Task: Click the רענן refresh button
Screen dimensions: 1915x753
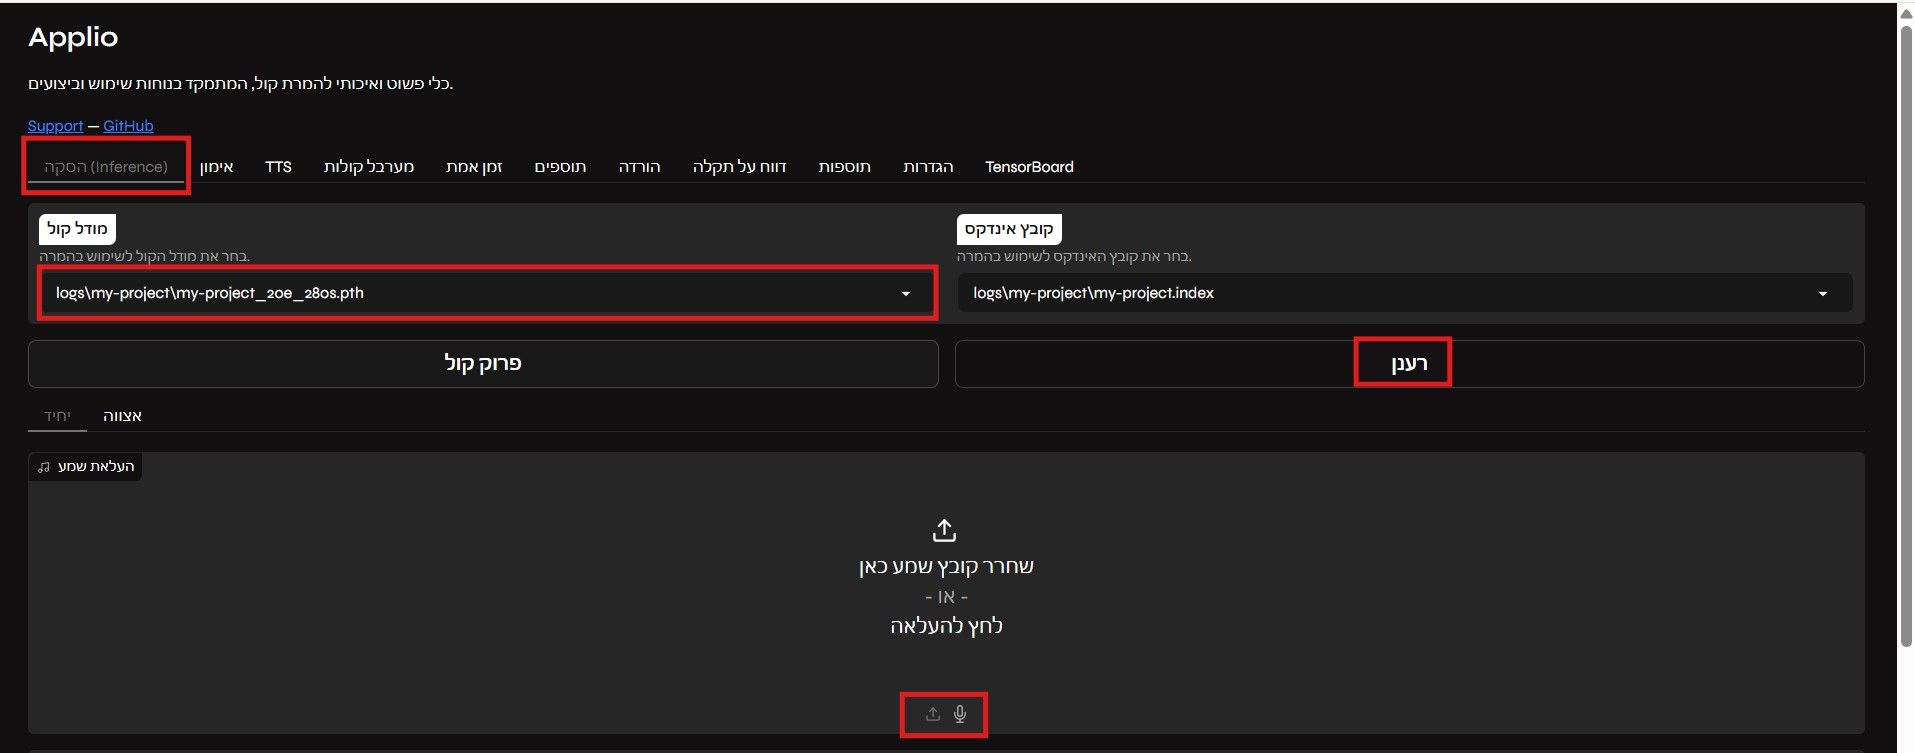Action: tap(1409, 363)
